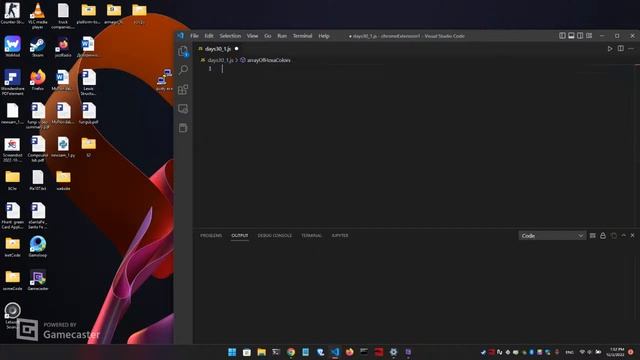Click the ENG language indicator in tray
Screen dimensions: 640x360
click(x=569, y=352)
